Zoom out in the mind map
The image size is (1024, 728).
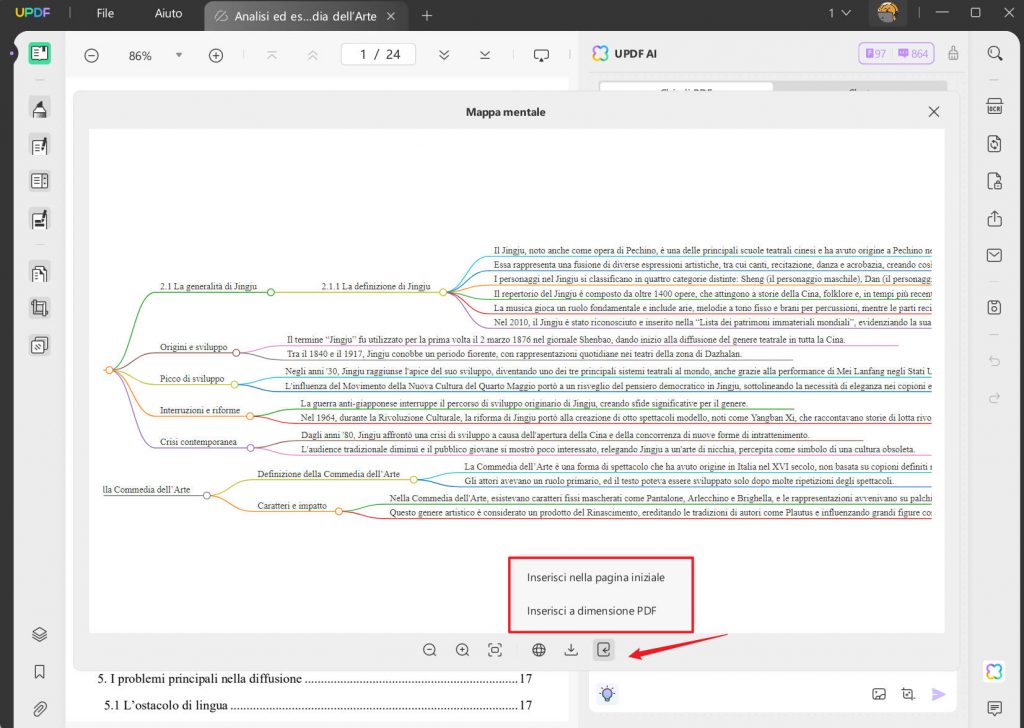pos(429,649)
